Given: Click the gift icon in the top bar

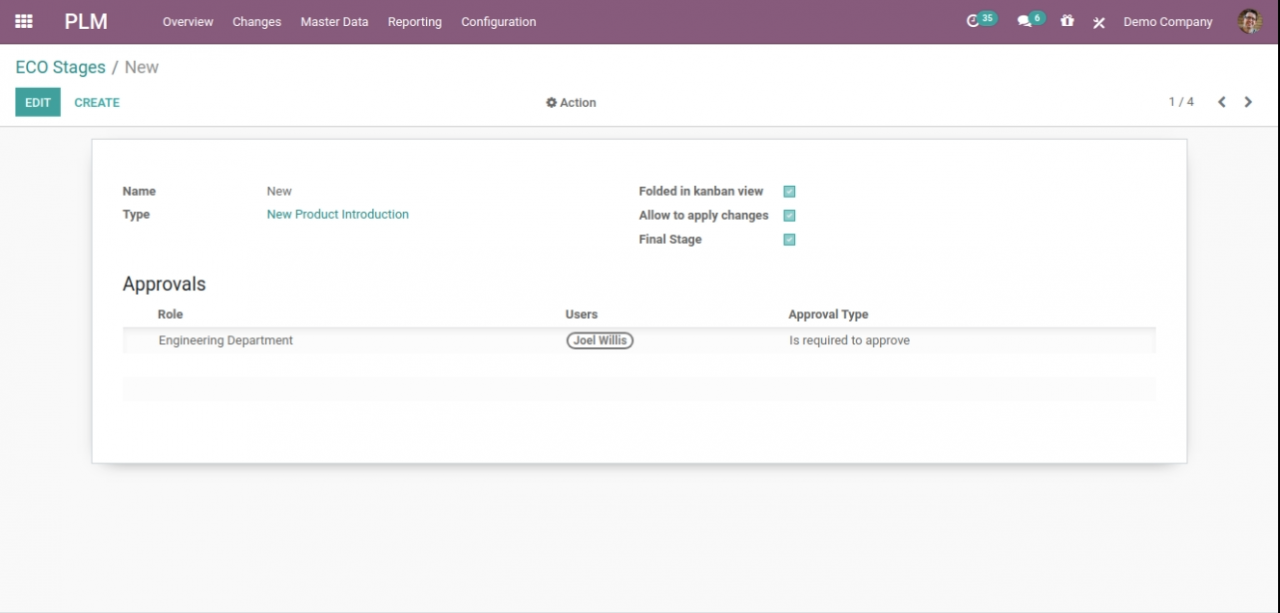Looking at the screenshot, I should [x=1067, y=21].
